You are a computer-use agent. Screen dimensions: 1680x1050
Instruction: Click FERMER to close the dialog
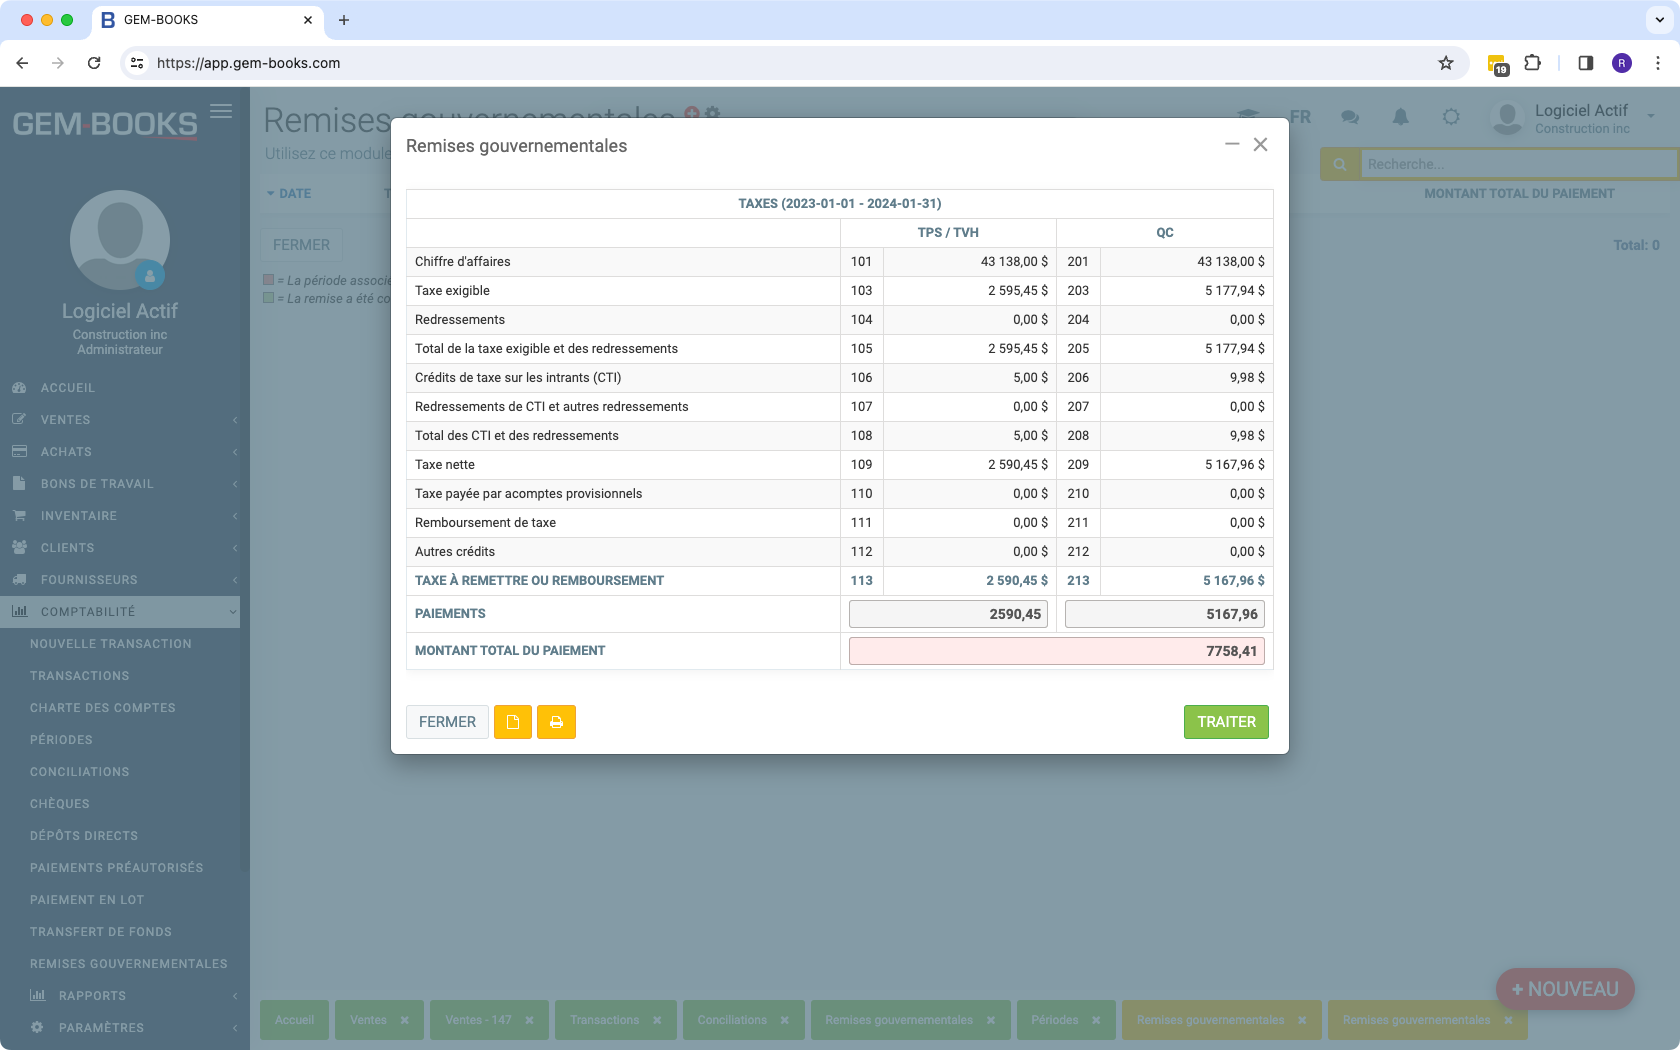[x=447, y=721]
